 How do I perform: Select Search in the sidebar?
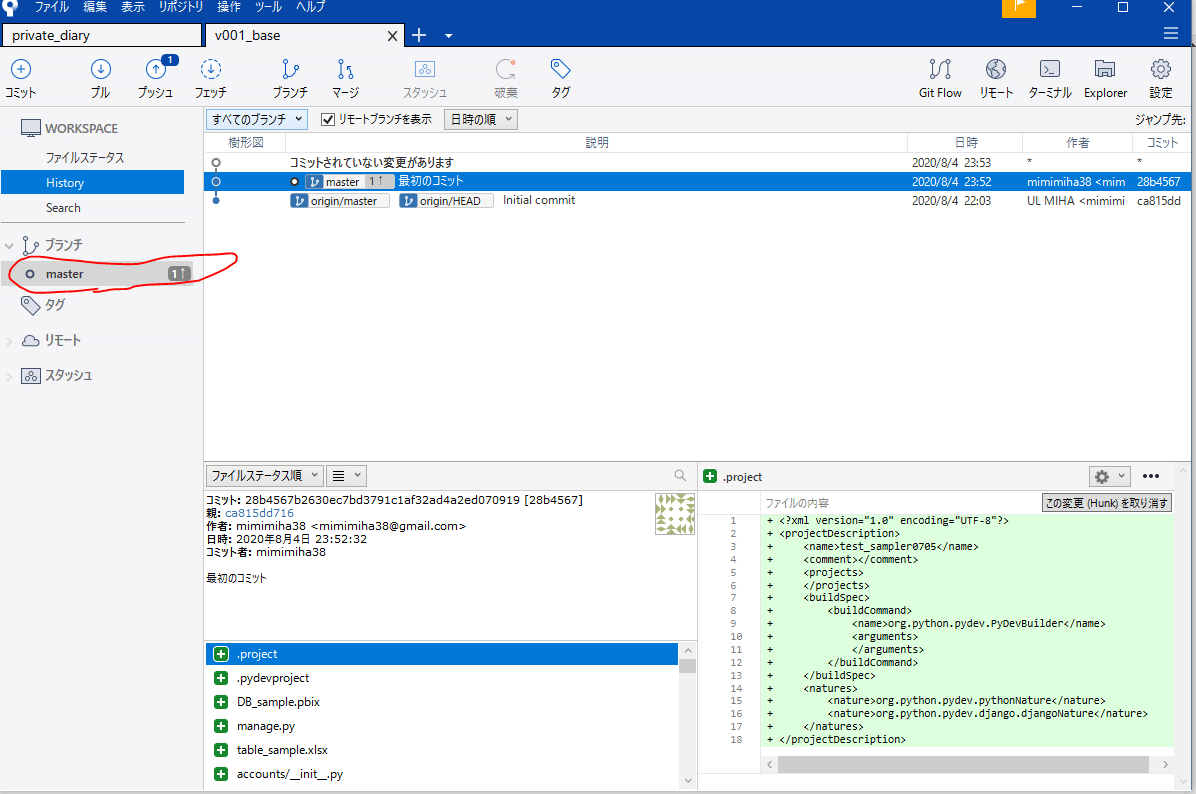coord(63,207)
